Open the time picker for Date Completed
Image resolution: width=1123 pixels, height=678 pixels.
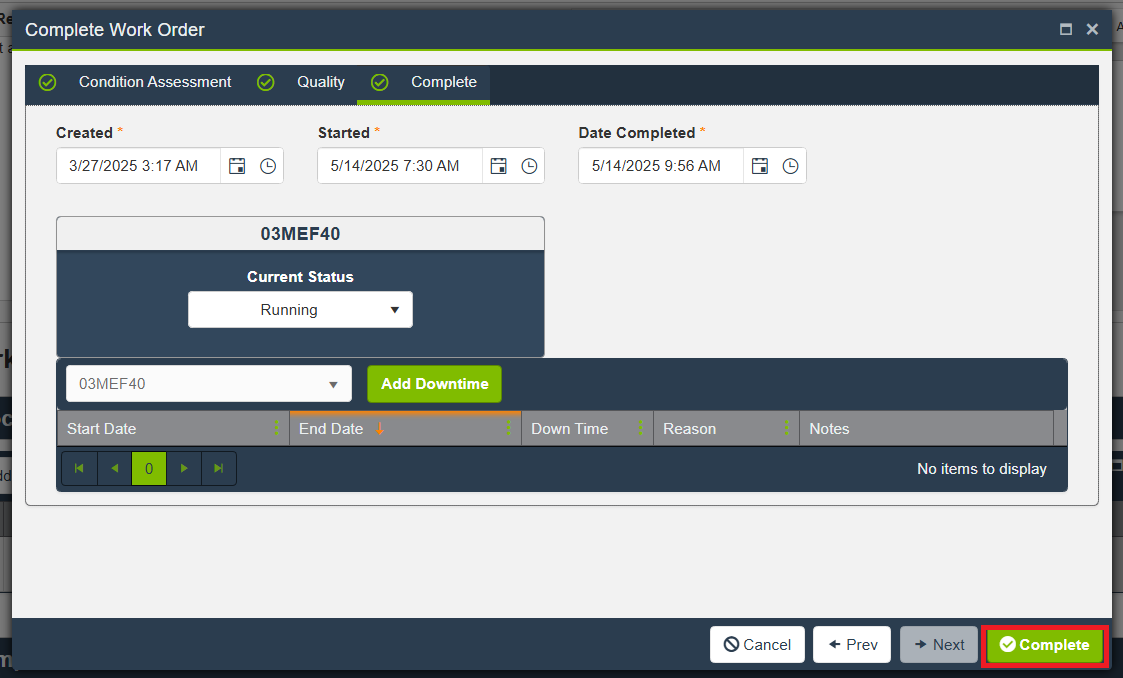point(790,165)
